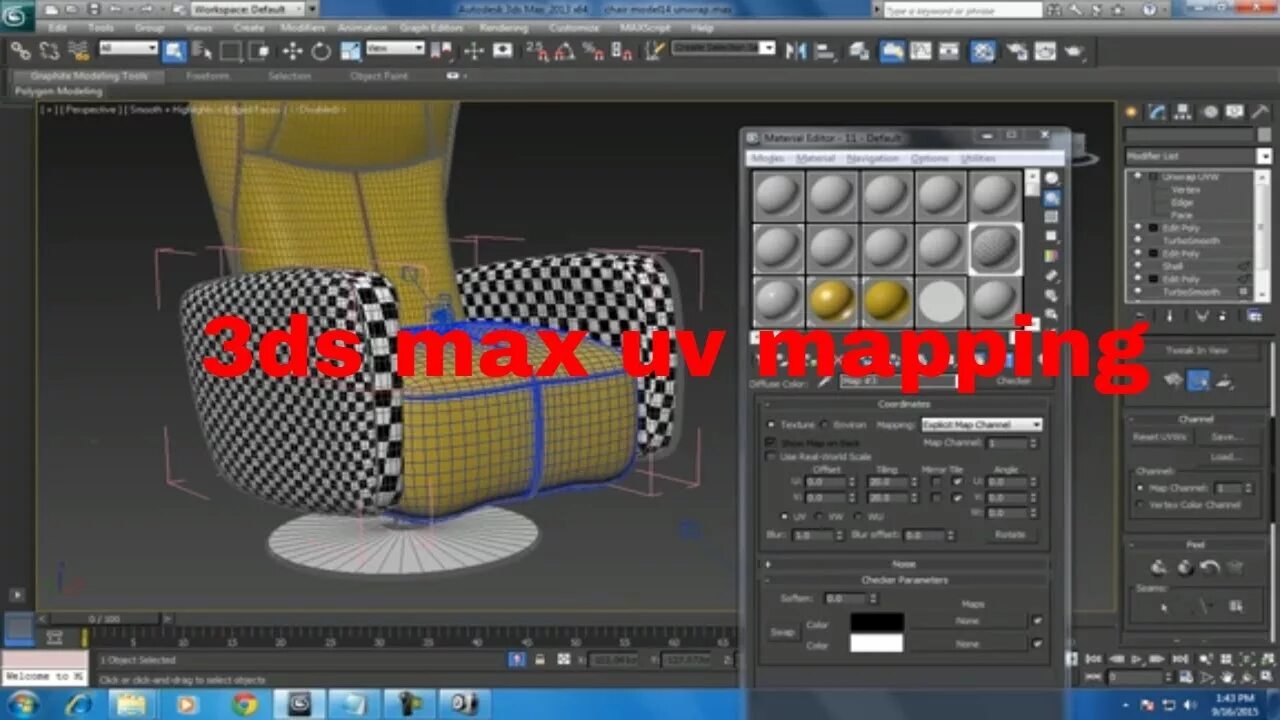Activate the Select and Scale tool

pos(350,50)
